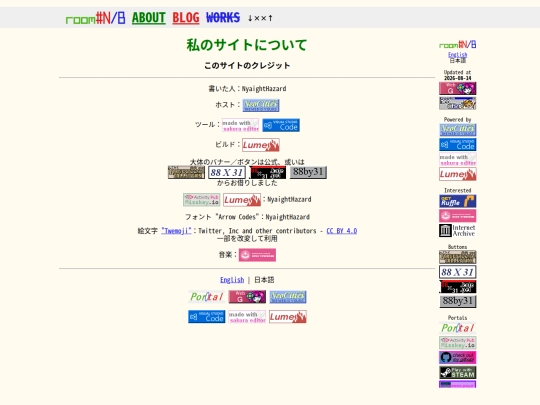Image resolution: width=540 pixels, height=405 pixels.
Task: Click the room#N/B logo atop the right sidebar
Action: tap(457, 45)
